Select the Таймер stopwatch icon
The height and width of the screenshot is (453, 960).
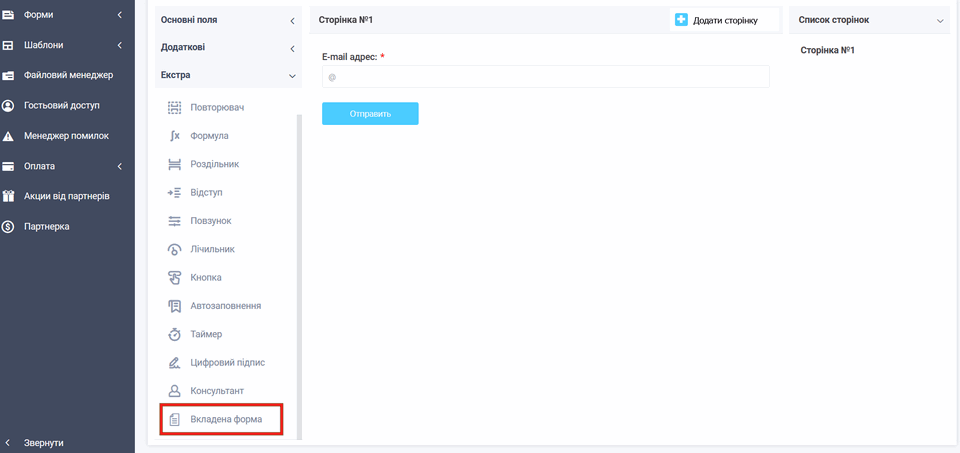[x=174, y=334]
